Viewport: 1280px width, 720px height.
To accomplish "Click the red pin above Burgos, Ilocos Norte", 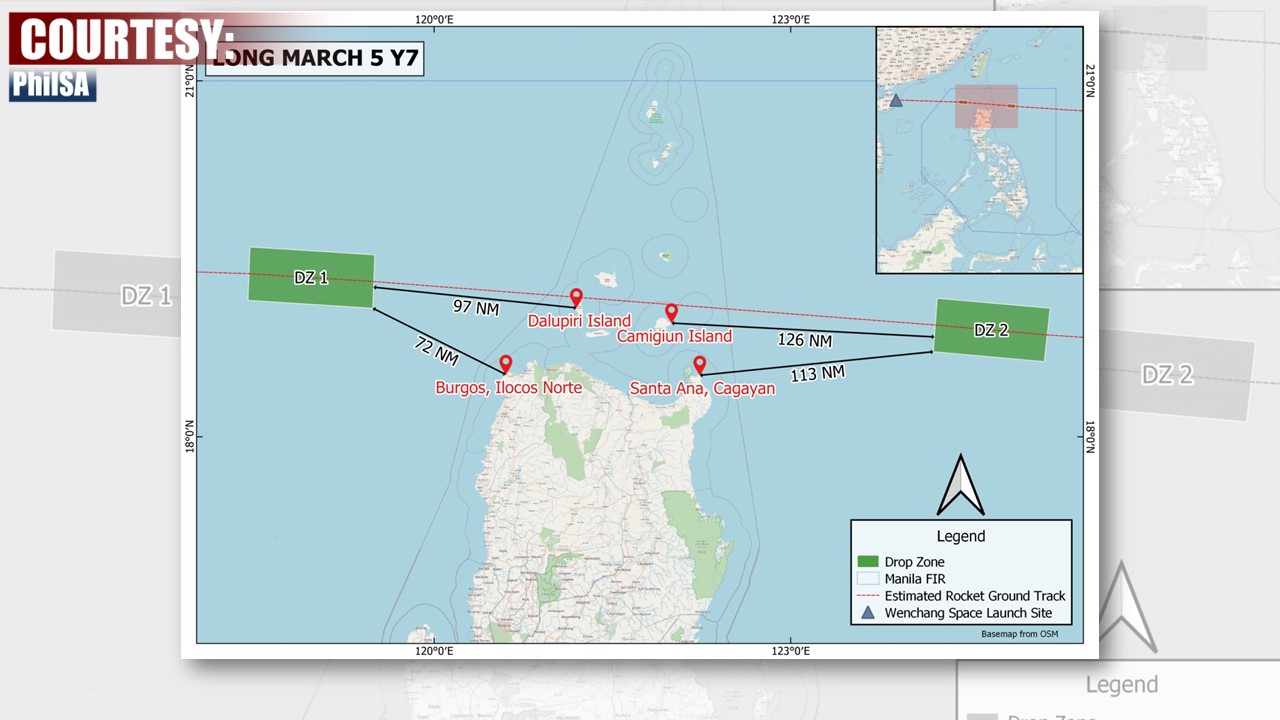I will point(506,364).
